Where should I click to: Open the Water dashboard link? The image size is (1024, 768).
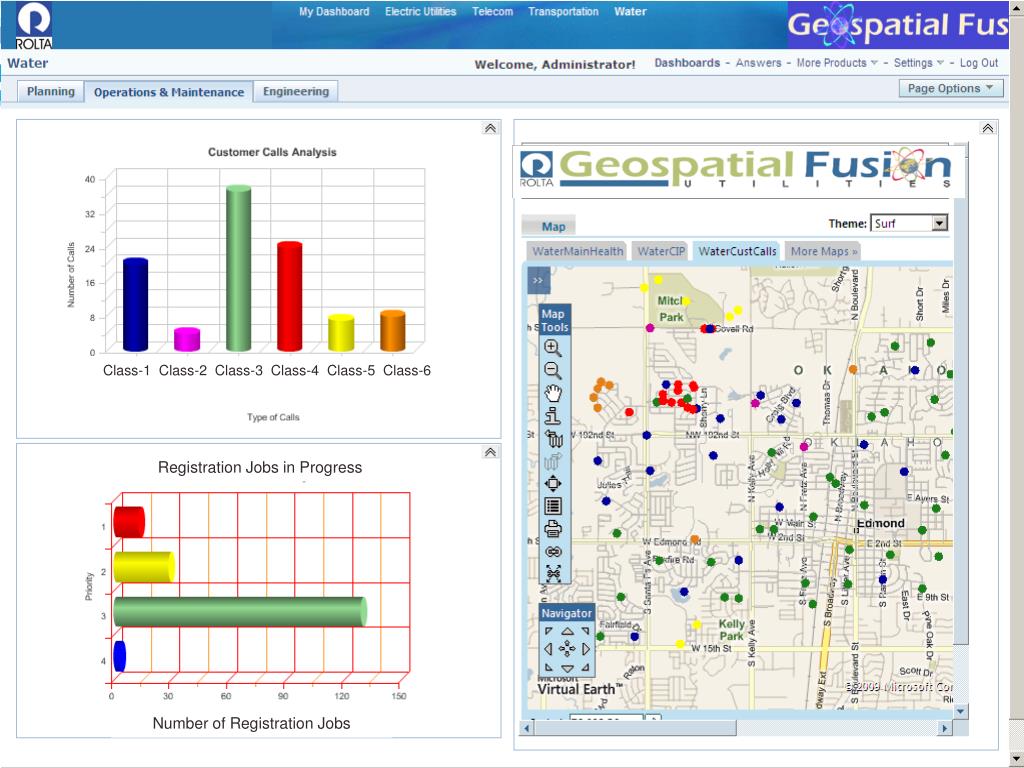point(630,12)
